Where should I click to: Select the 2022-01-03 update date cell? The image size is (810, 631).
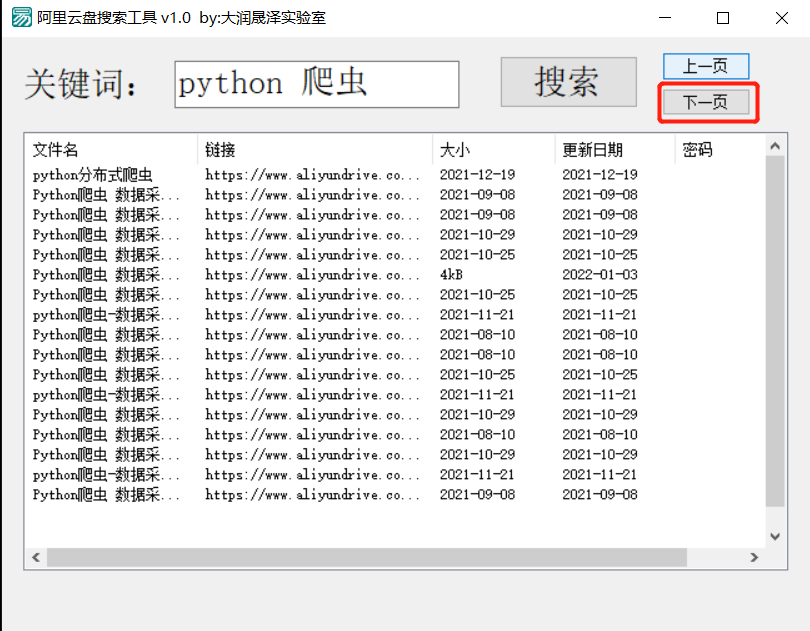click(600, 274)
